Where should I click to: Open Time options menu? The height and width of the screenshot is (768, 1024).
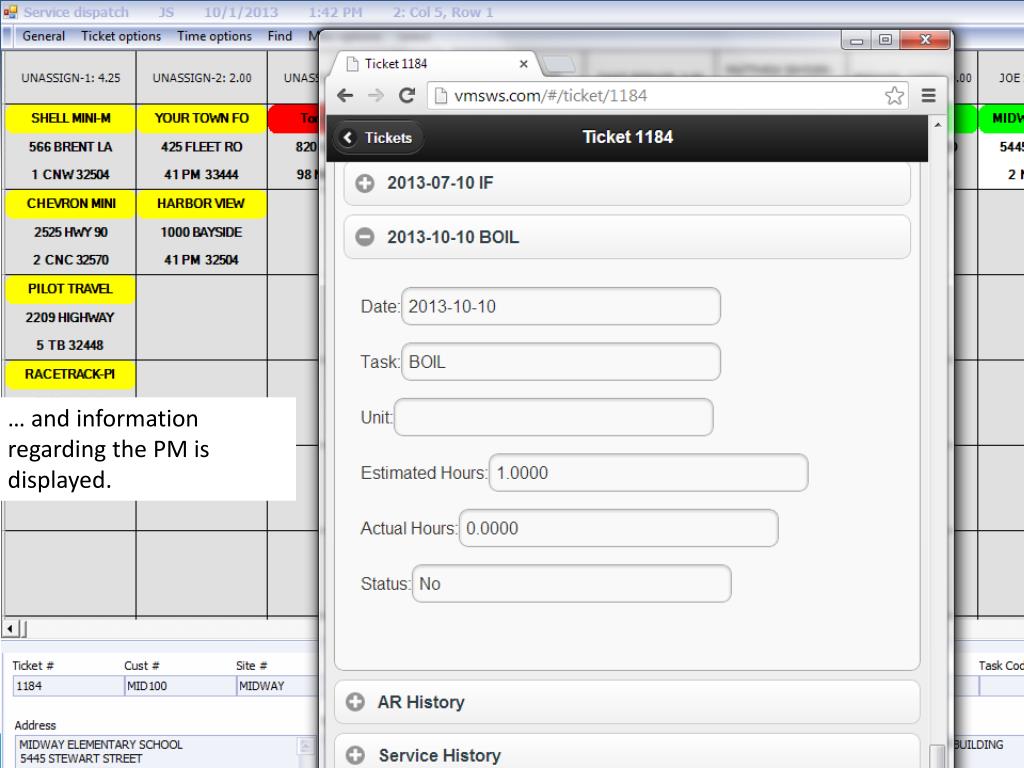214,37
